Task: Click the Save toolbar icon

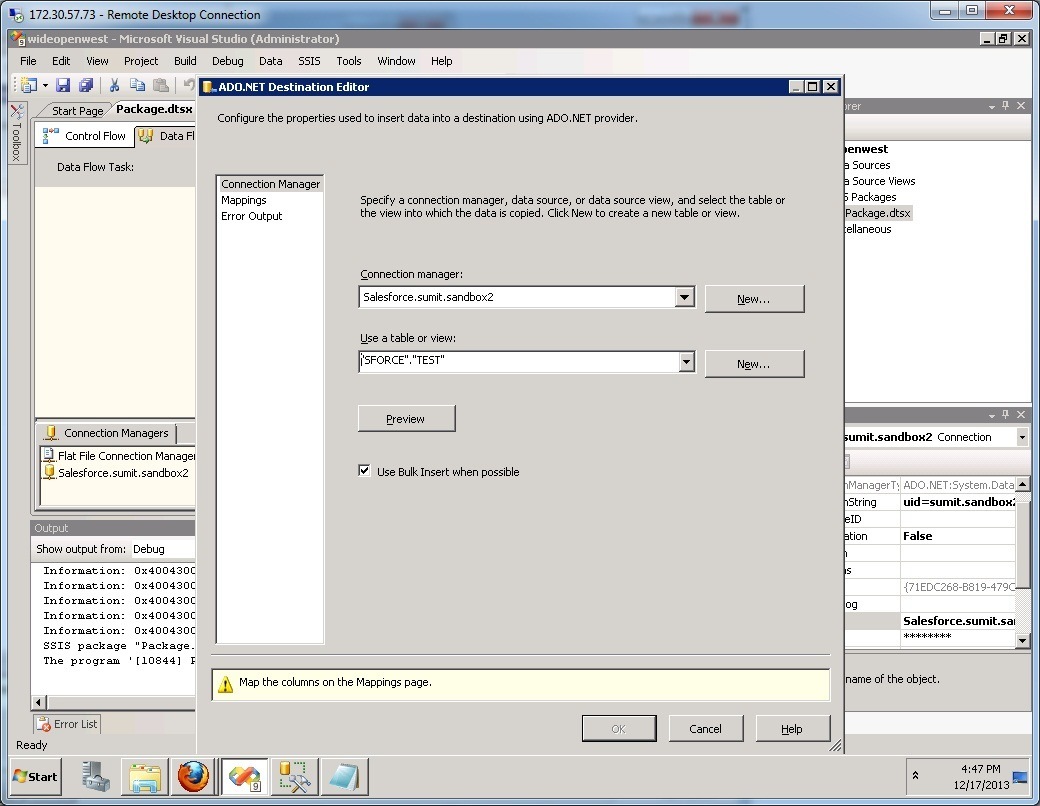Action: pyautogui.click(x=62, y=84)
